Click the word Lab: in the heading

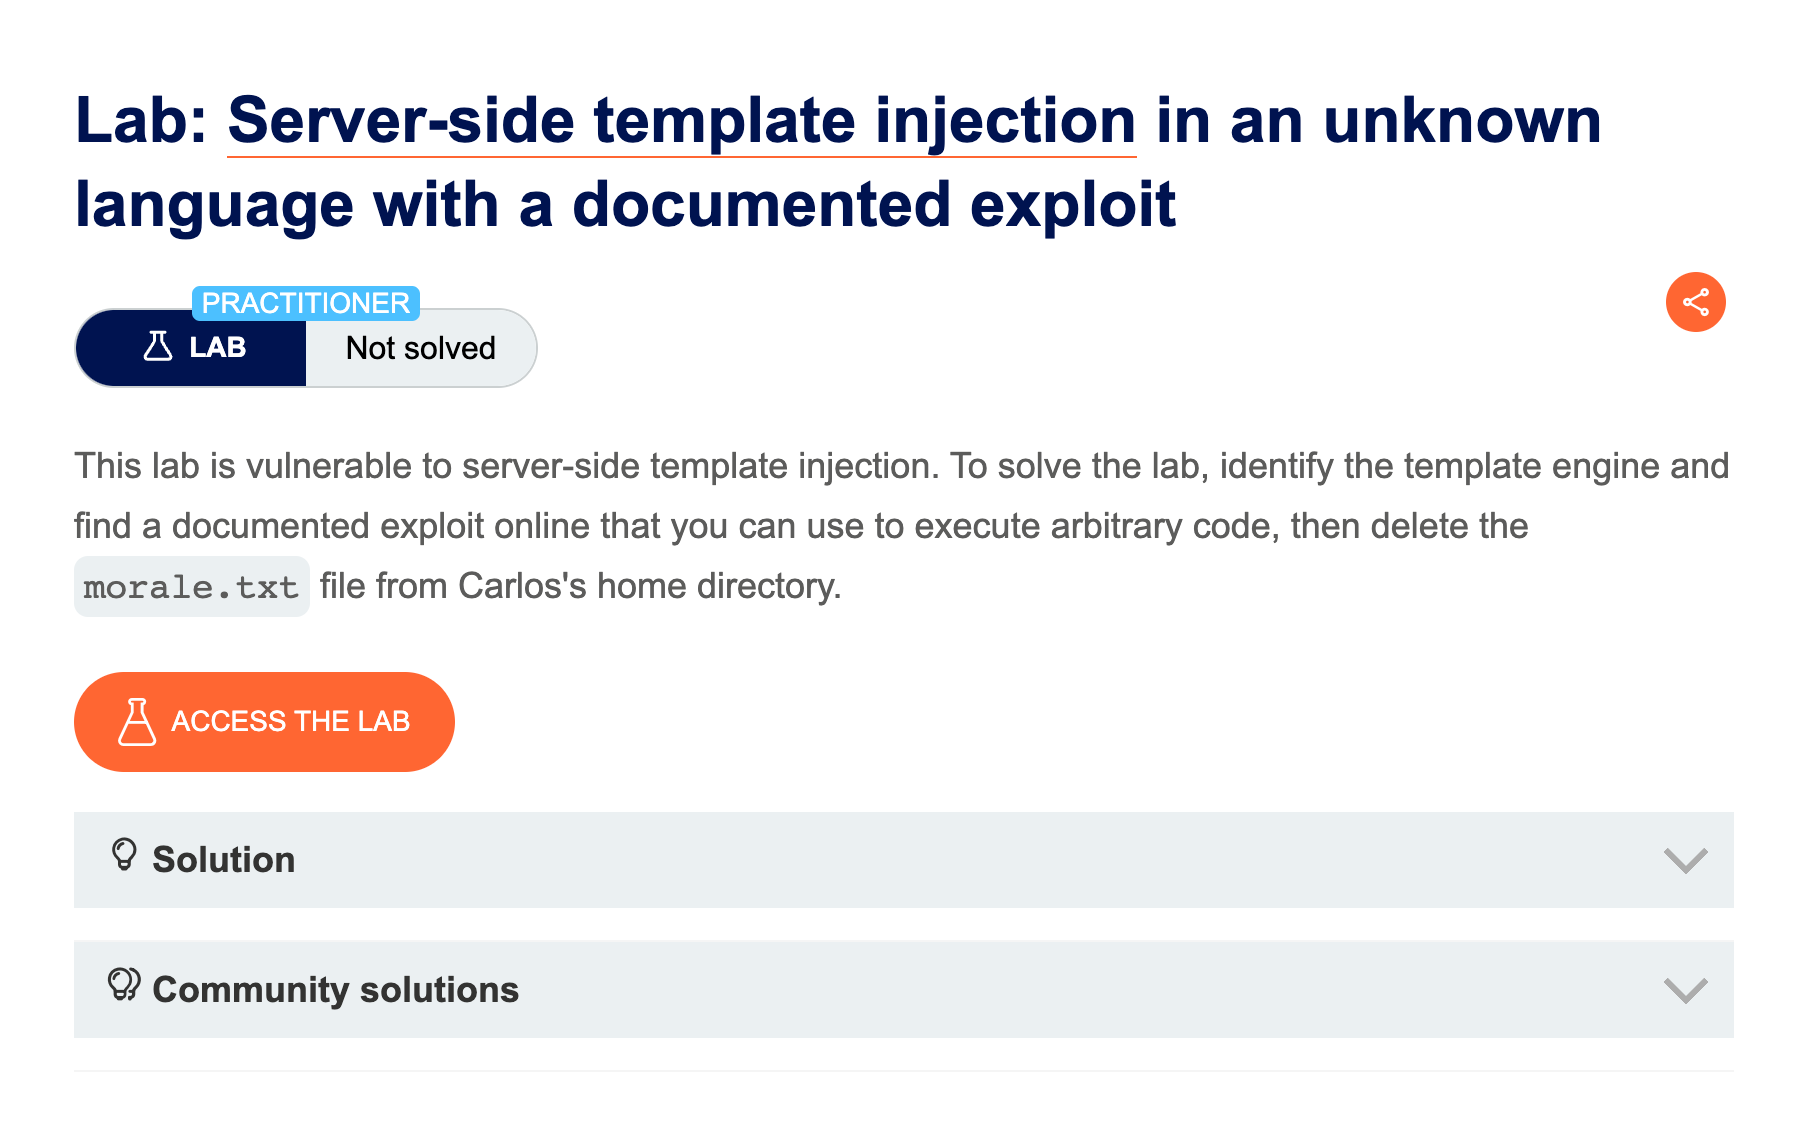[x=141, y=121]
